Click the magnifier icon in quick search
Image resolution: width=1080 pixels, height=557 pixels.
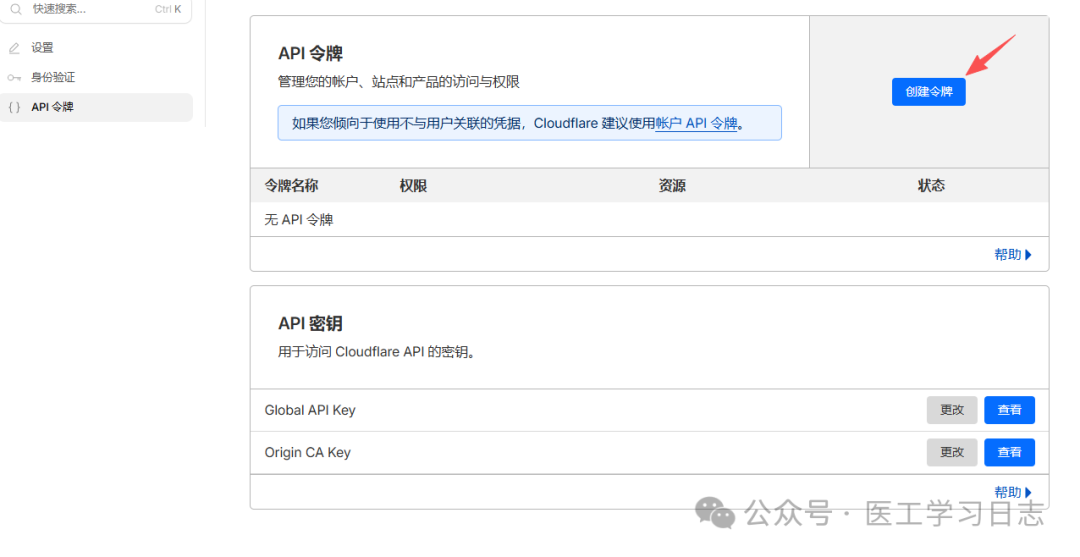(16, 9)
